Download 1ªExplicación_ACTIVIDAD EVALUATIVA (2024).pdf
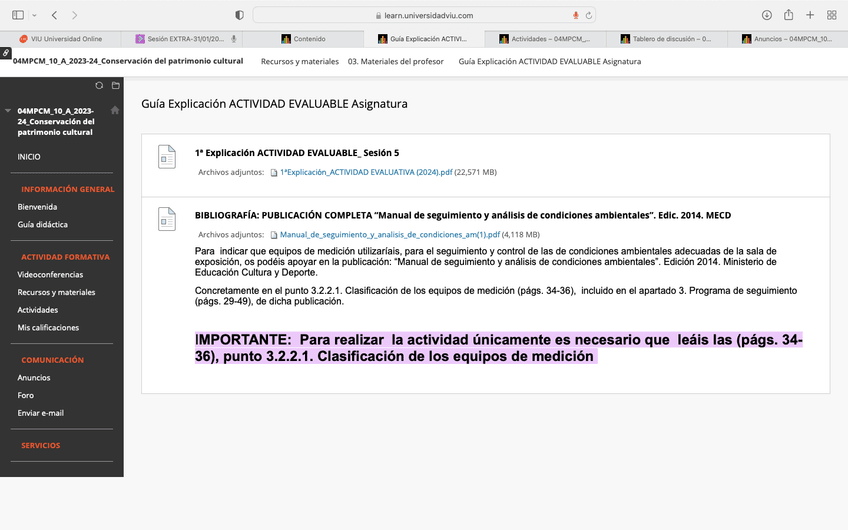 tap(366, 173)
